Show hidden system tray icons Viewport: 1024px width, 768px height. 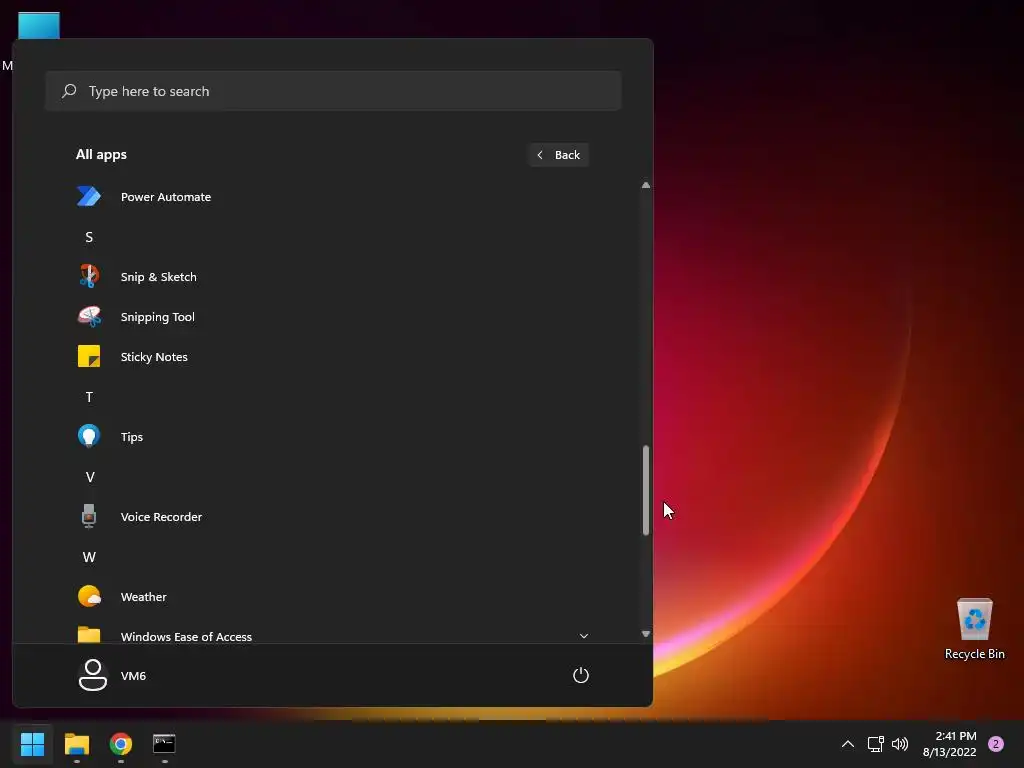pos(848,744)
